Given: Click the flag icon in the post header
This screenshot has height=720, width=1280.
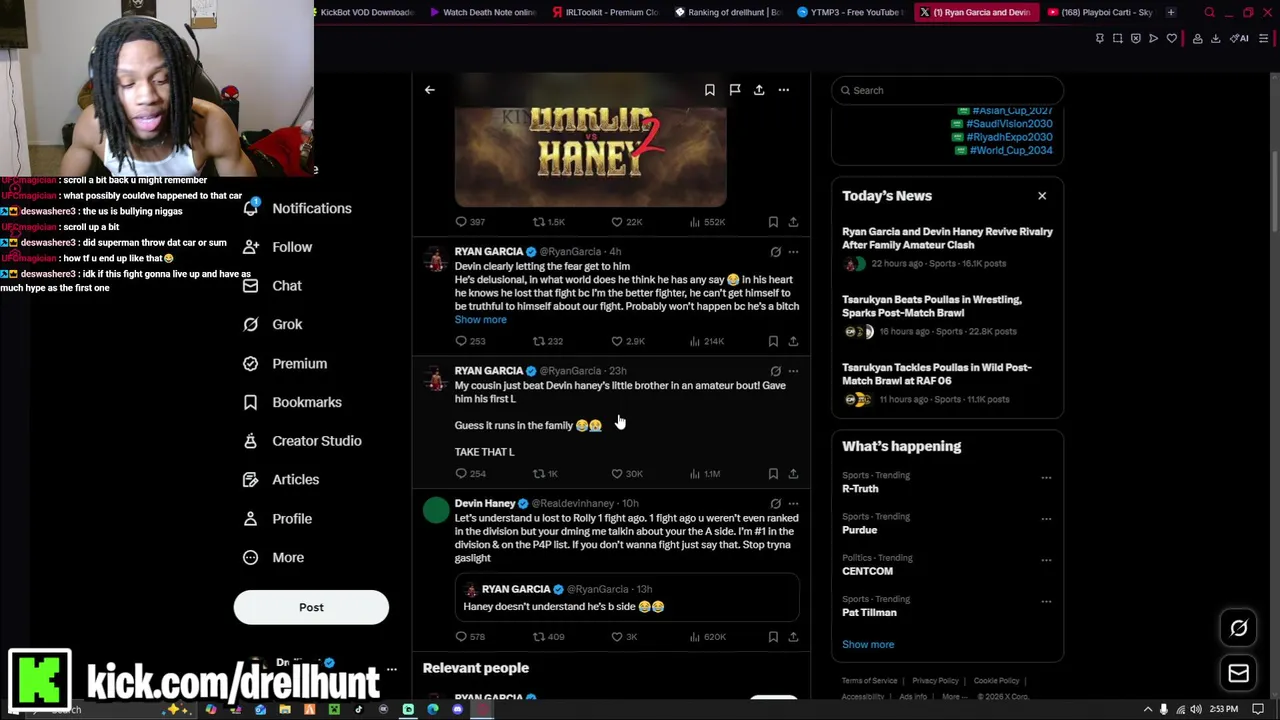Looking at the screenshot, I should [734, 90].
